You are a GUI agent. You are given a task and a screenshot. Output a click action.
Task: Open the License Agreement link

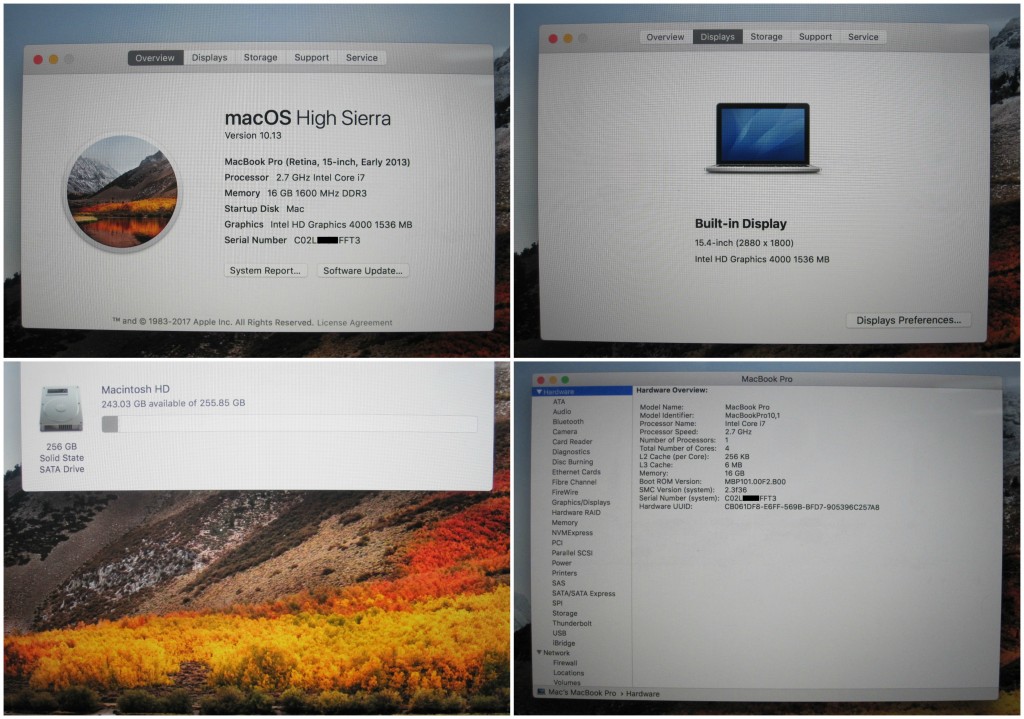pos(355,323)
